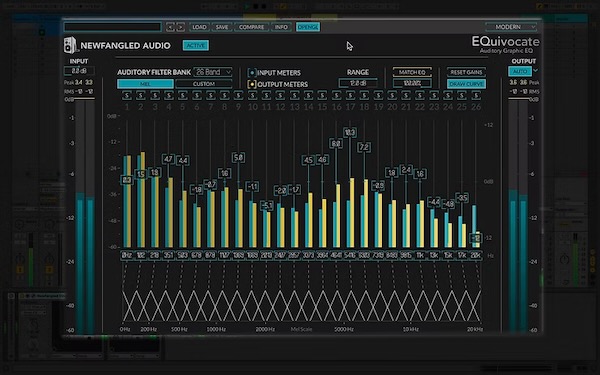Viewport: 600px width, 375px height.
Task: Solo band 8 with its S button
Action: click(x=225, y=95)
